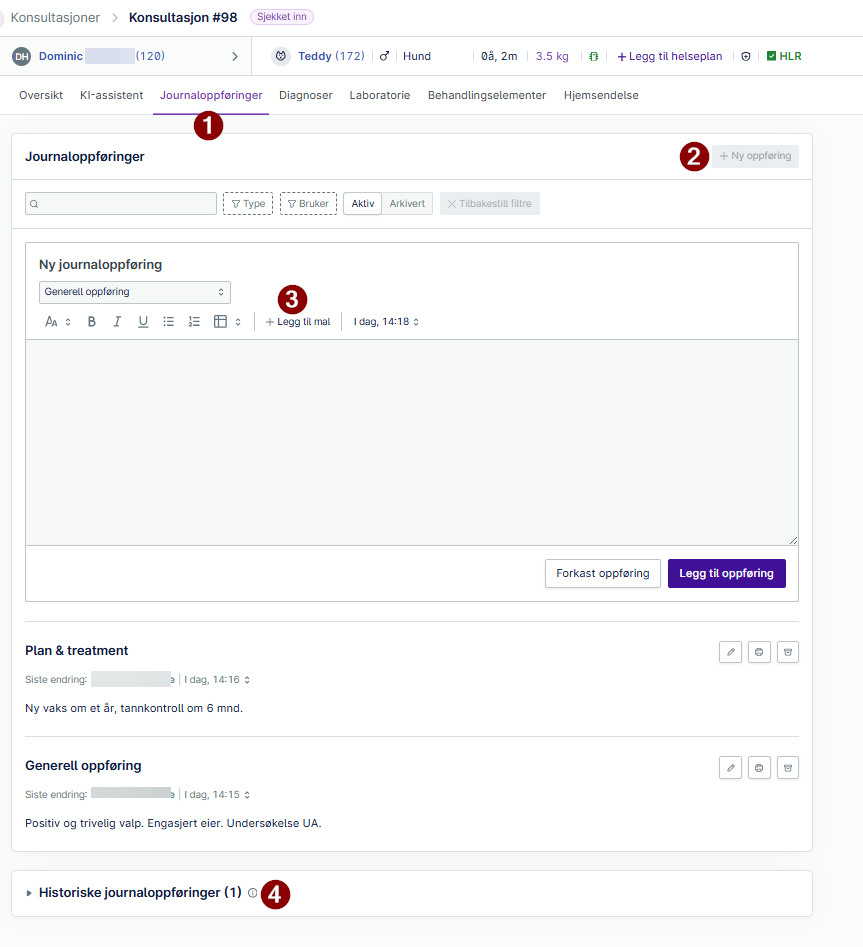Click the search magnifier icon
The width and height of the screenshot is (863, 947).
(x=34, y=204)
